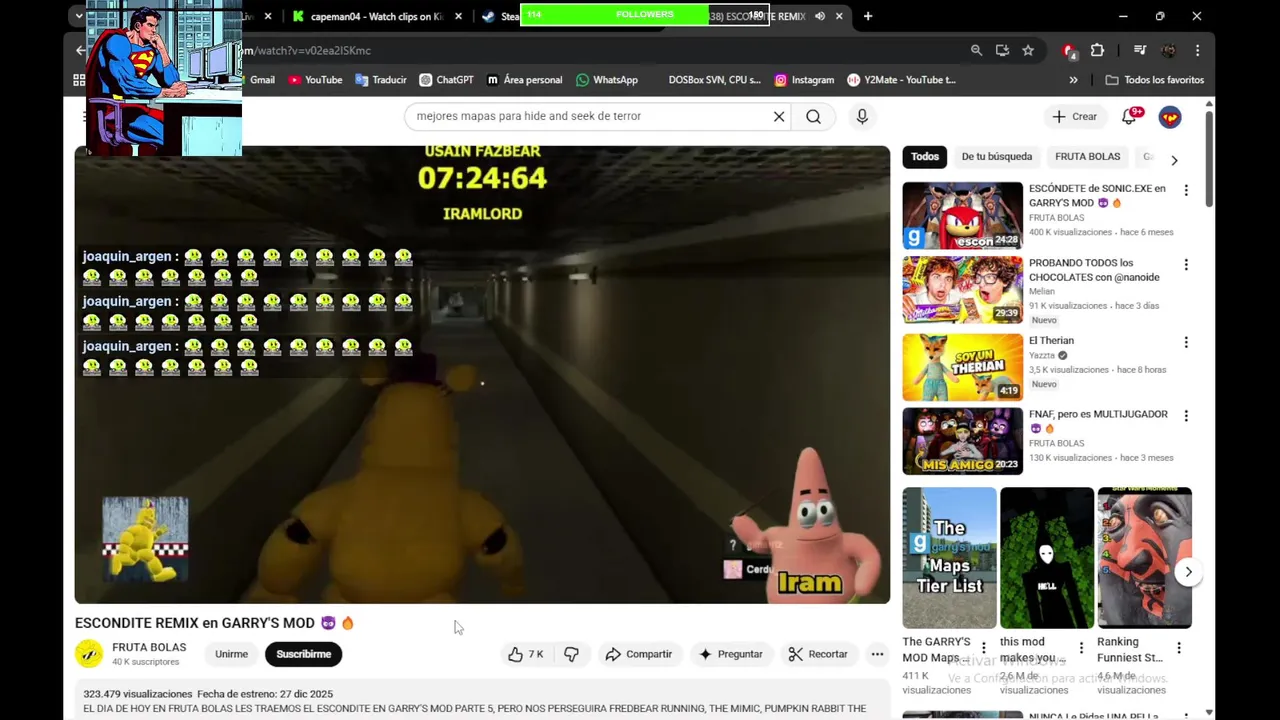Open the El Therian video thumbnail
The image size is (1280, 720).
tap(962, 367)
